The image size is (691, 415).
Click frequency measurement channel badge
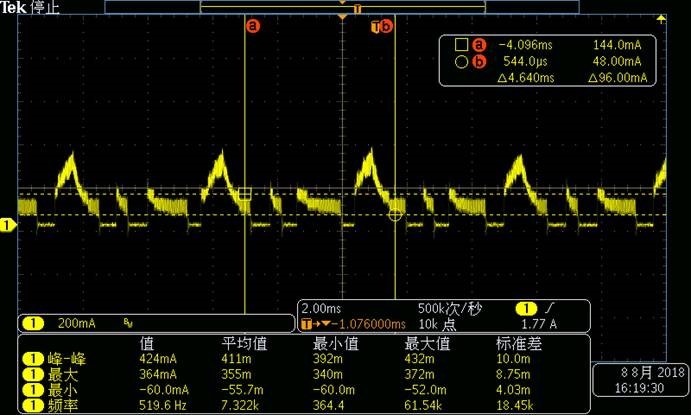pyautogui.click(x=33, y=405)
